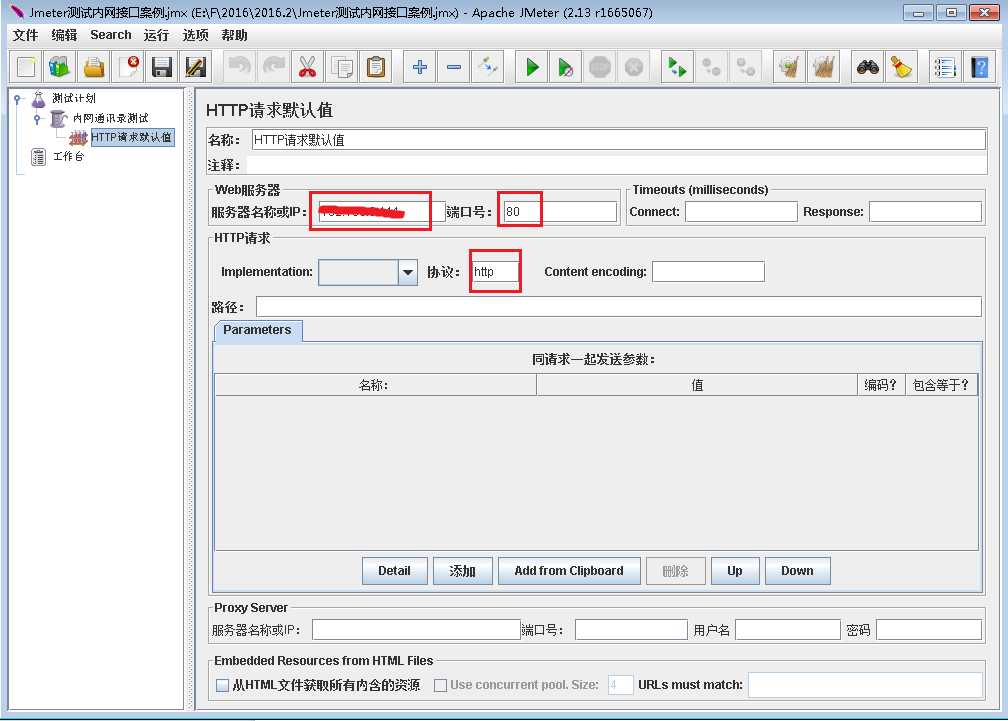Click the Open file folder icon
The image size is (1008, 721).
click(94, 66)
